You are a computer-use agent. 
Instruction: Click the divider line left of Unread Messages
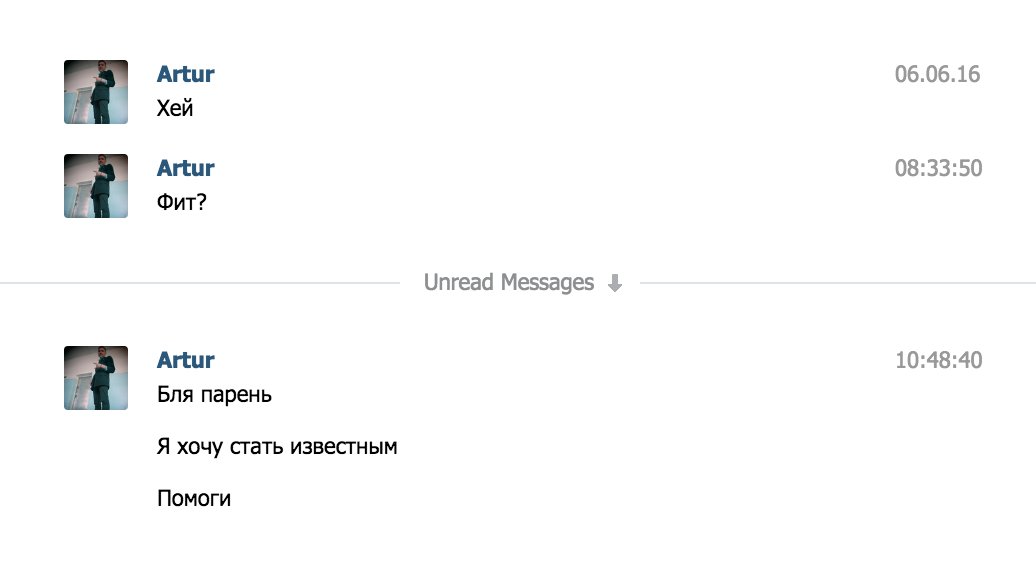pyautogui.click(x=200, y=284)
